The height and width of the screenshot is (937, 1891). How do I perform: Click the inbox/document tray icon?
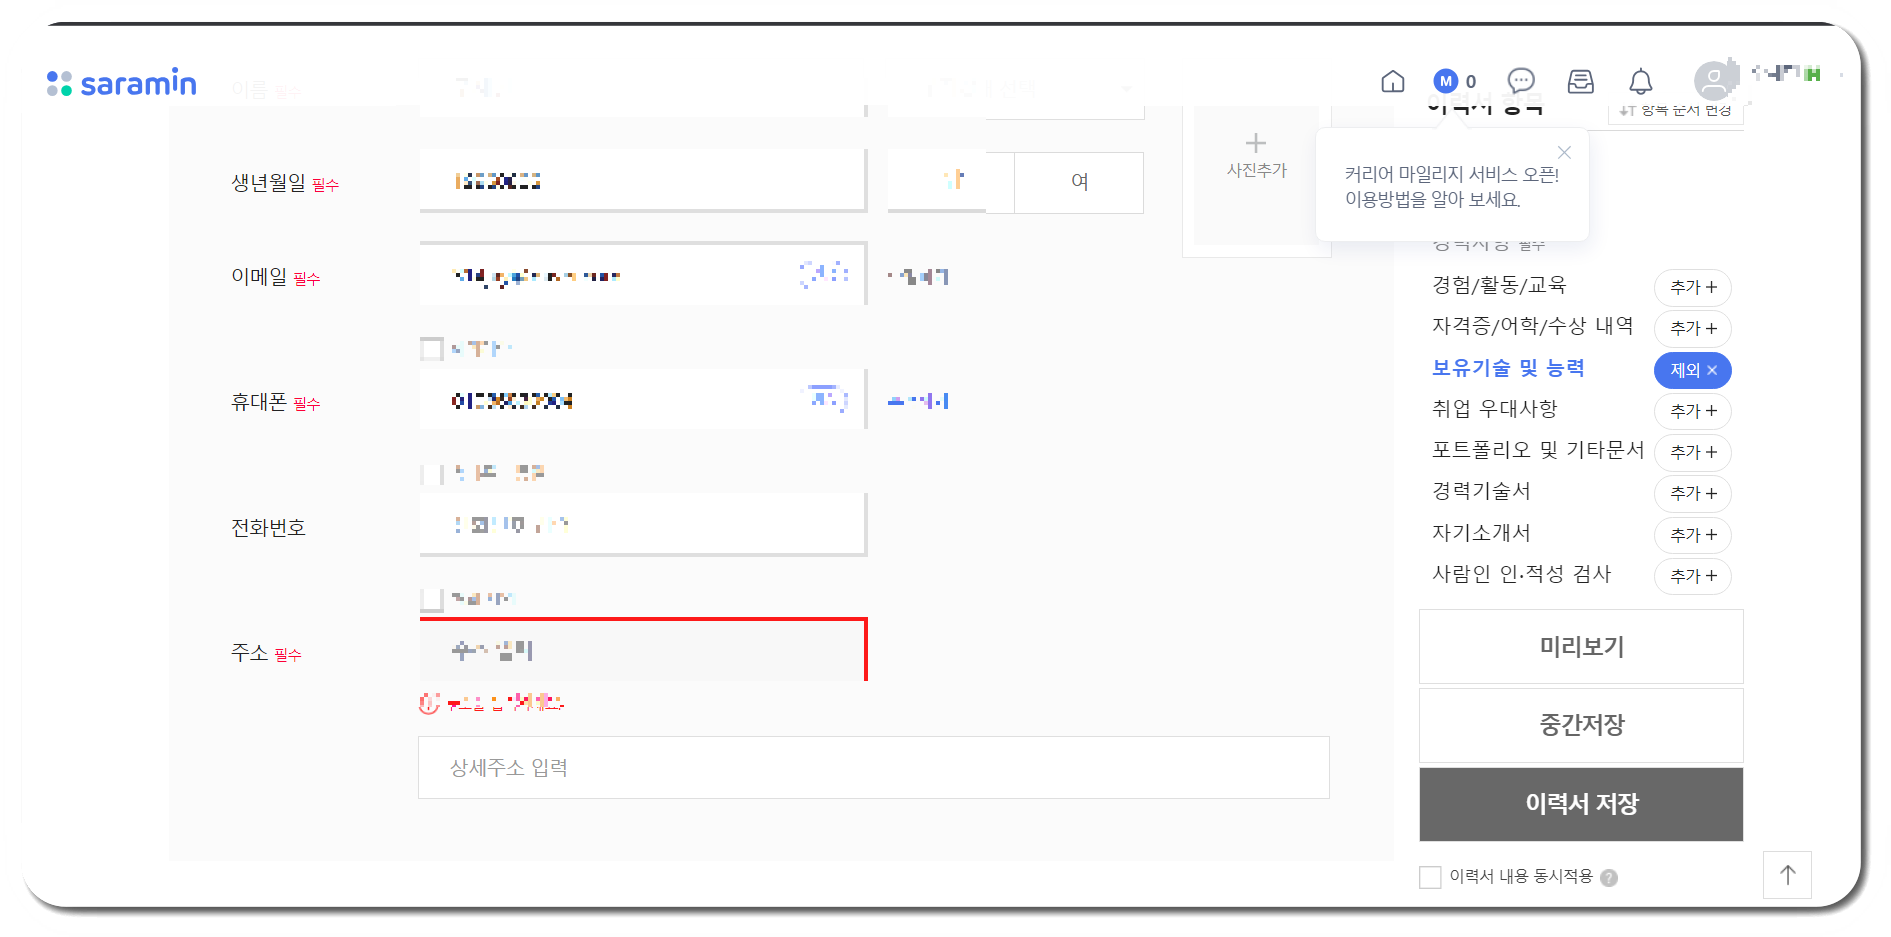(1581, 82)
